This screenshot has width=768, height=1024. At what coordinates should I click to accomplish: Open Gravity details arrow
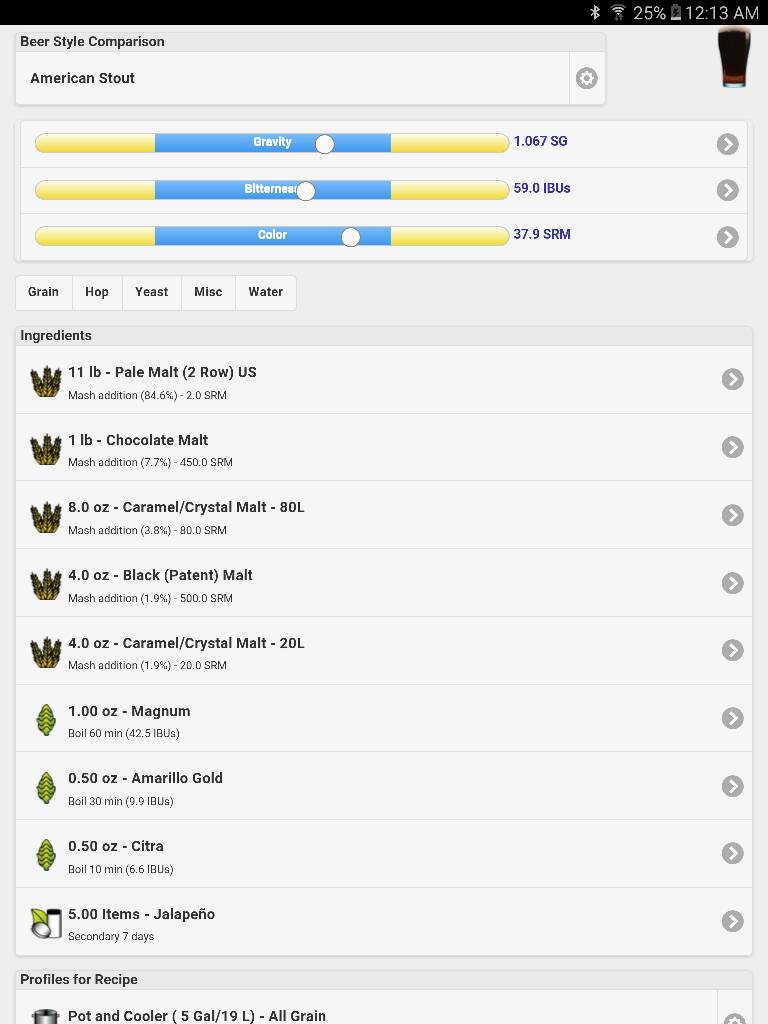(728, 144)
